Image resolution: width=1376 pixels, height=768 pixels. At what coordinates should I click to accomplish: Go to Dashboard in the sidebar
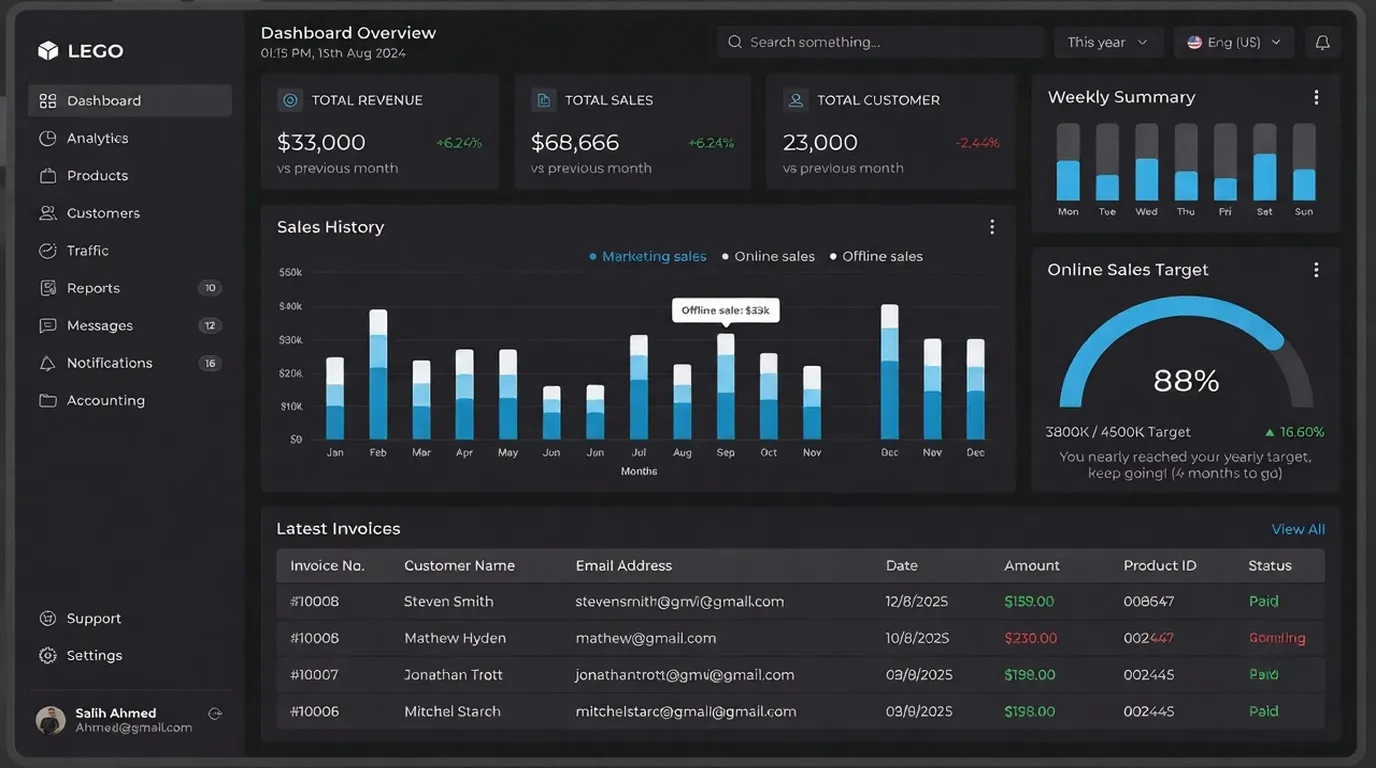pos(130,101)
